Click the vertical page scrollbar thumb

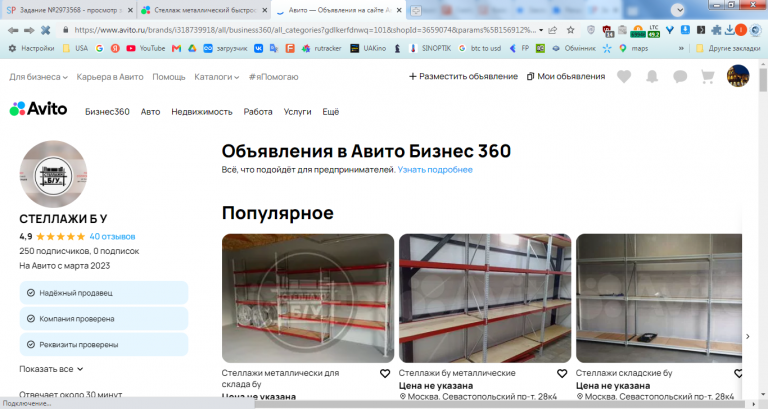[x=763, y=80]
